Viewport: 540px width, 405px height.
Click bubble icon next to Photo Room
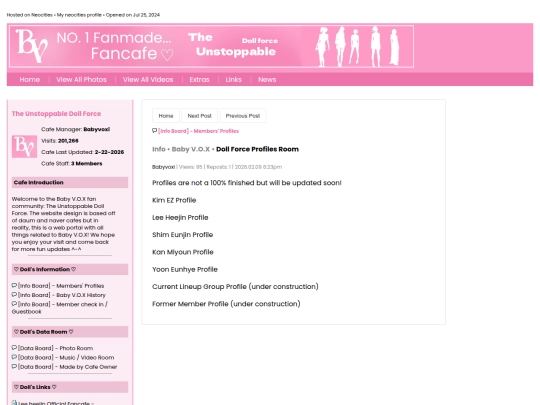14,348
